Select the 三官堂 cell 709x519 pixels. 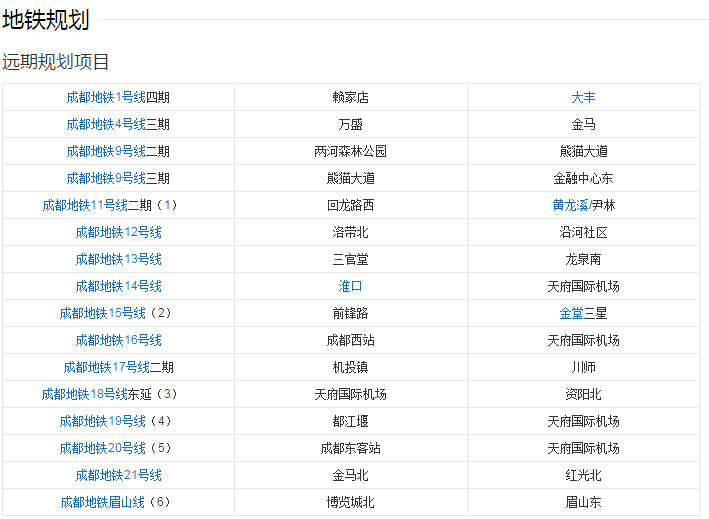(x=350, y=260)
